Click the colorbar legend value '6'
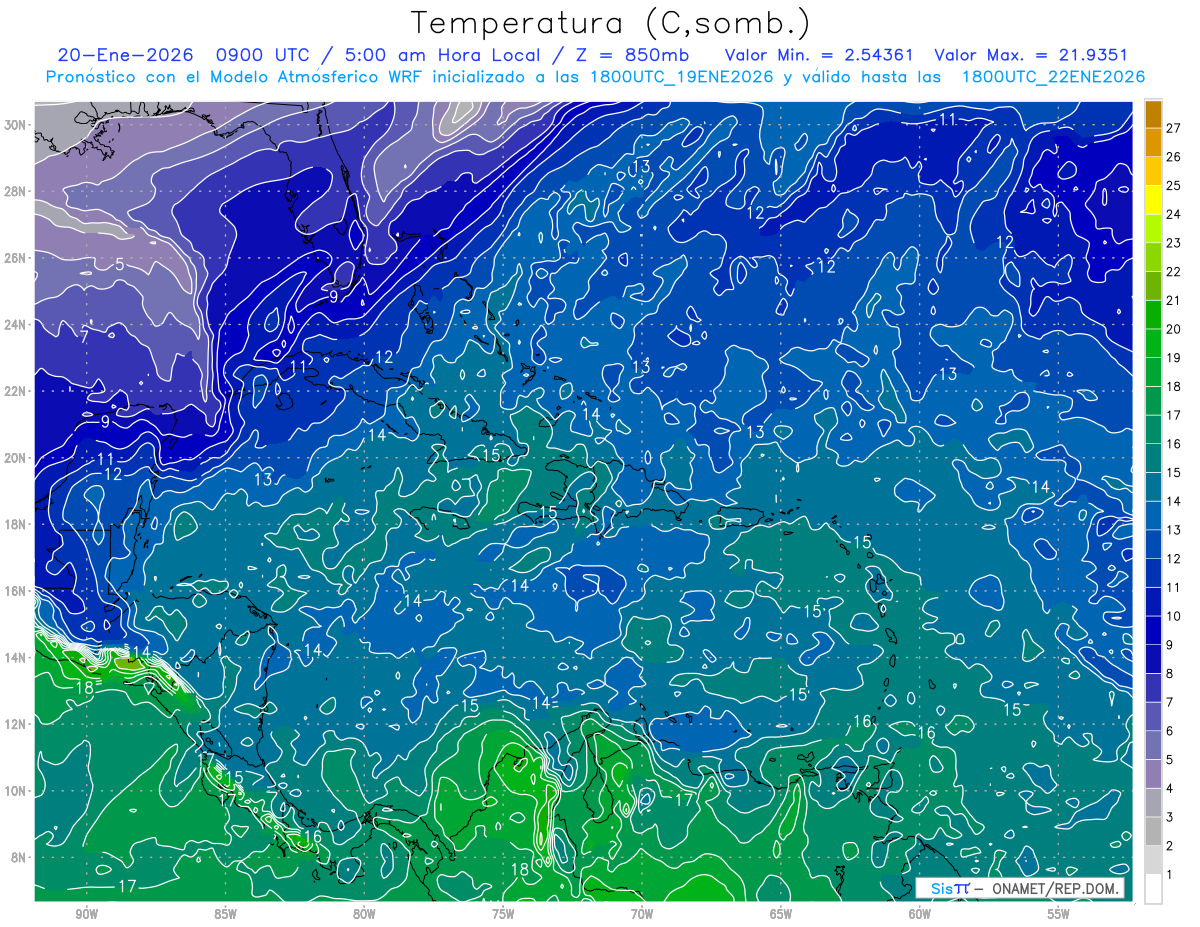1200x927 pixels. tap(1170, 731)
